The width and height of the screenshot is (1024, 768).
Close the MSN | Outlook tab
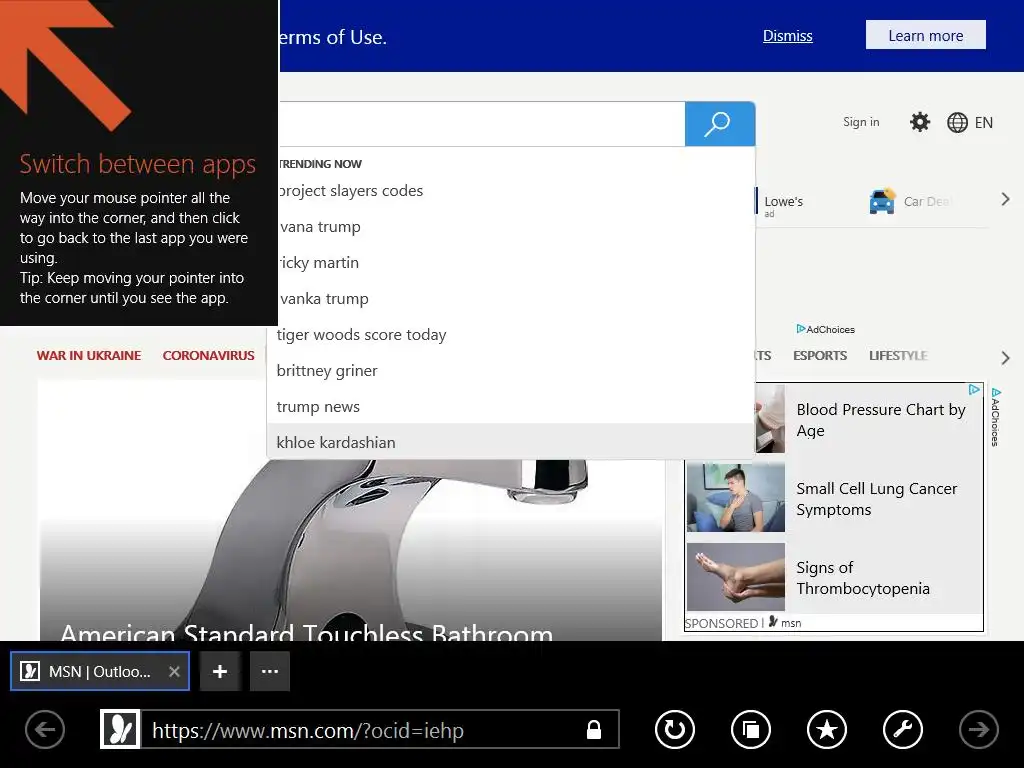click(174, 671)
